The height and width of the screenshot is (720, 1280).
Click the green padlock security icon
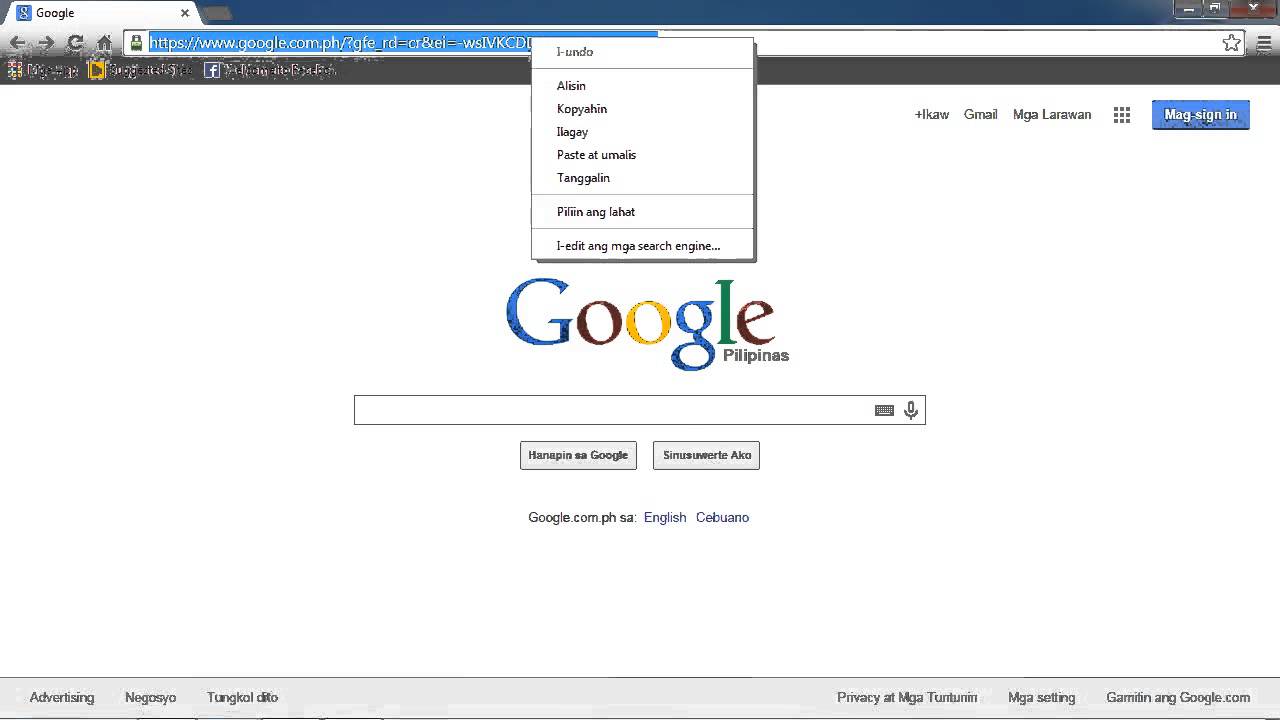point(137,42)
